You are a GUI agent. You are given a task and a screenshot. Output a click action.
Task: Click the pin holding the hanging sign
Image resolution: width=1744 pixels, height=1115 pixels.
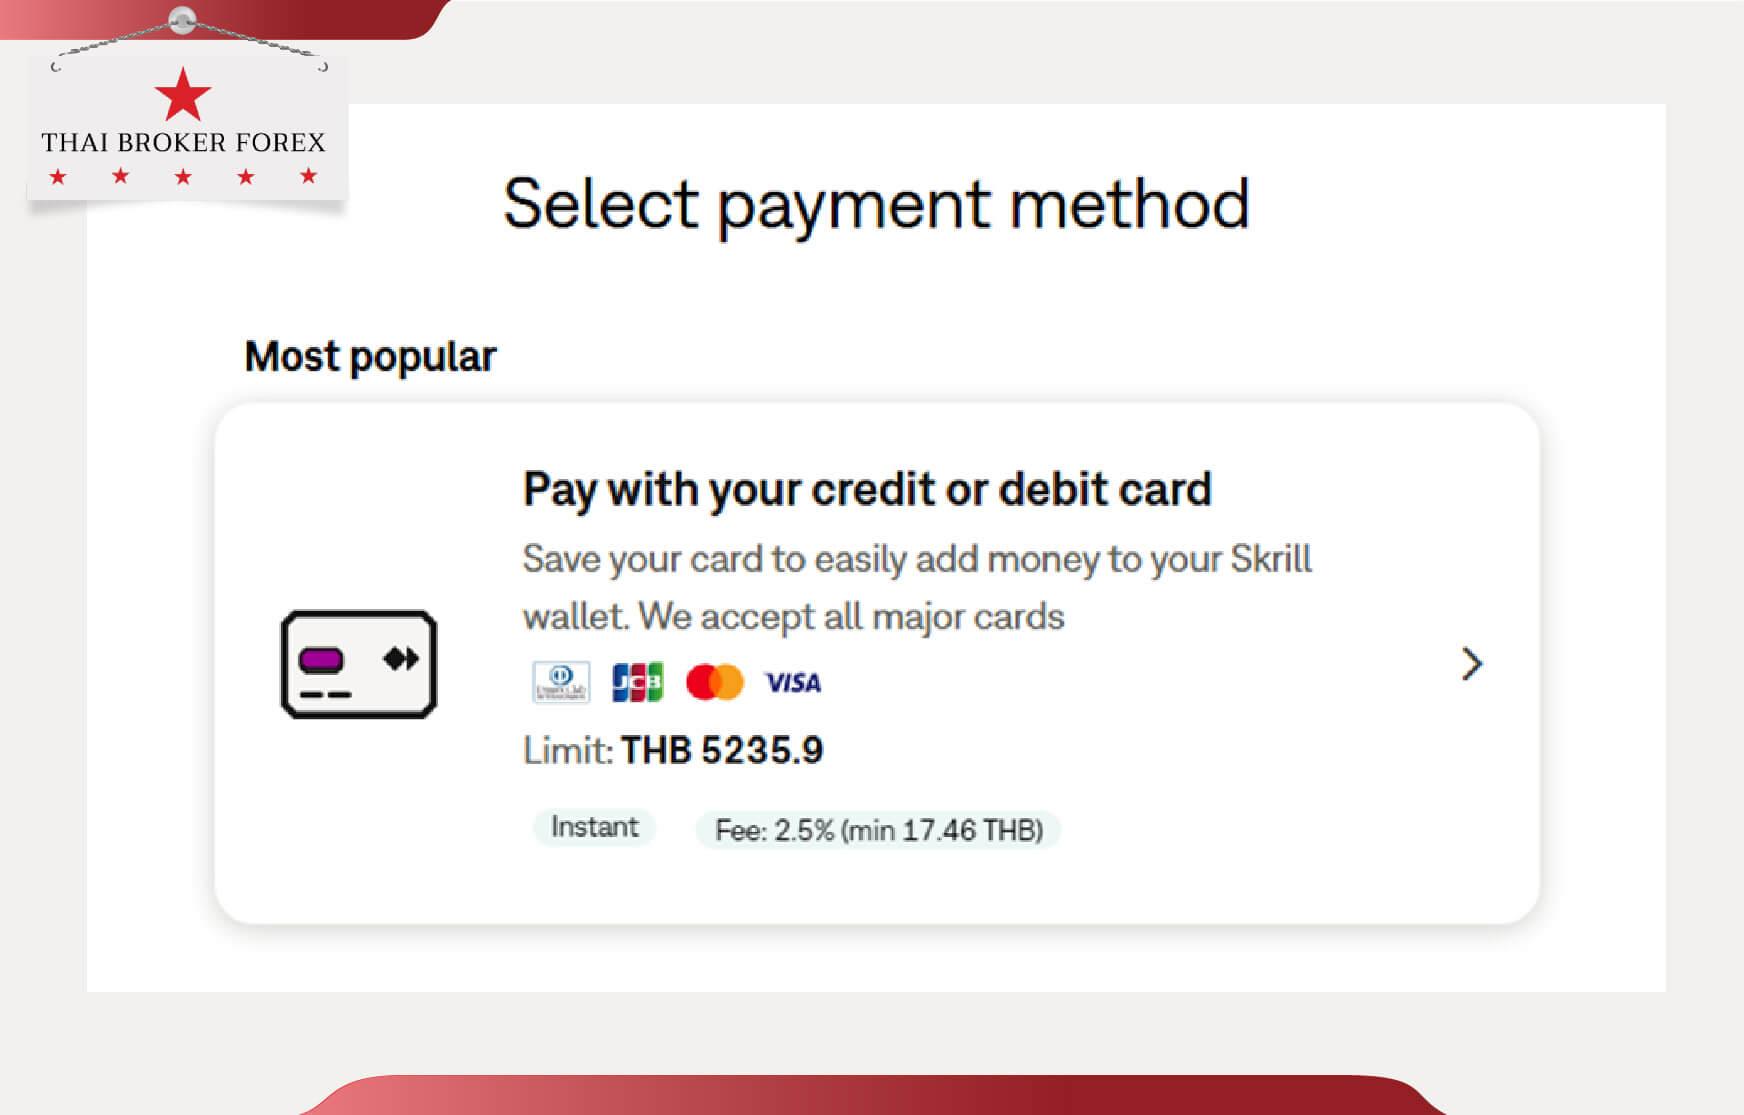coord(182,19)
